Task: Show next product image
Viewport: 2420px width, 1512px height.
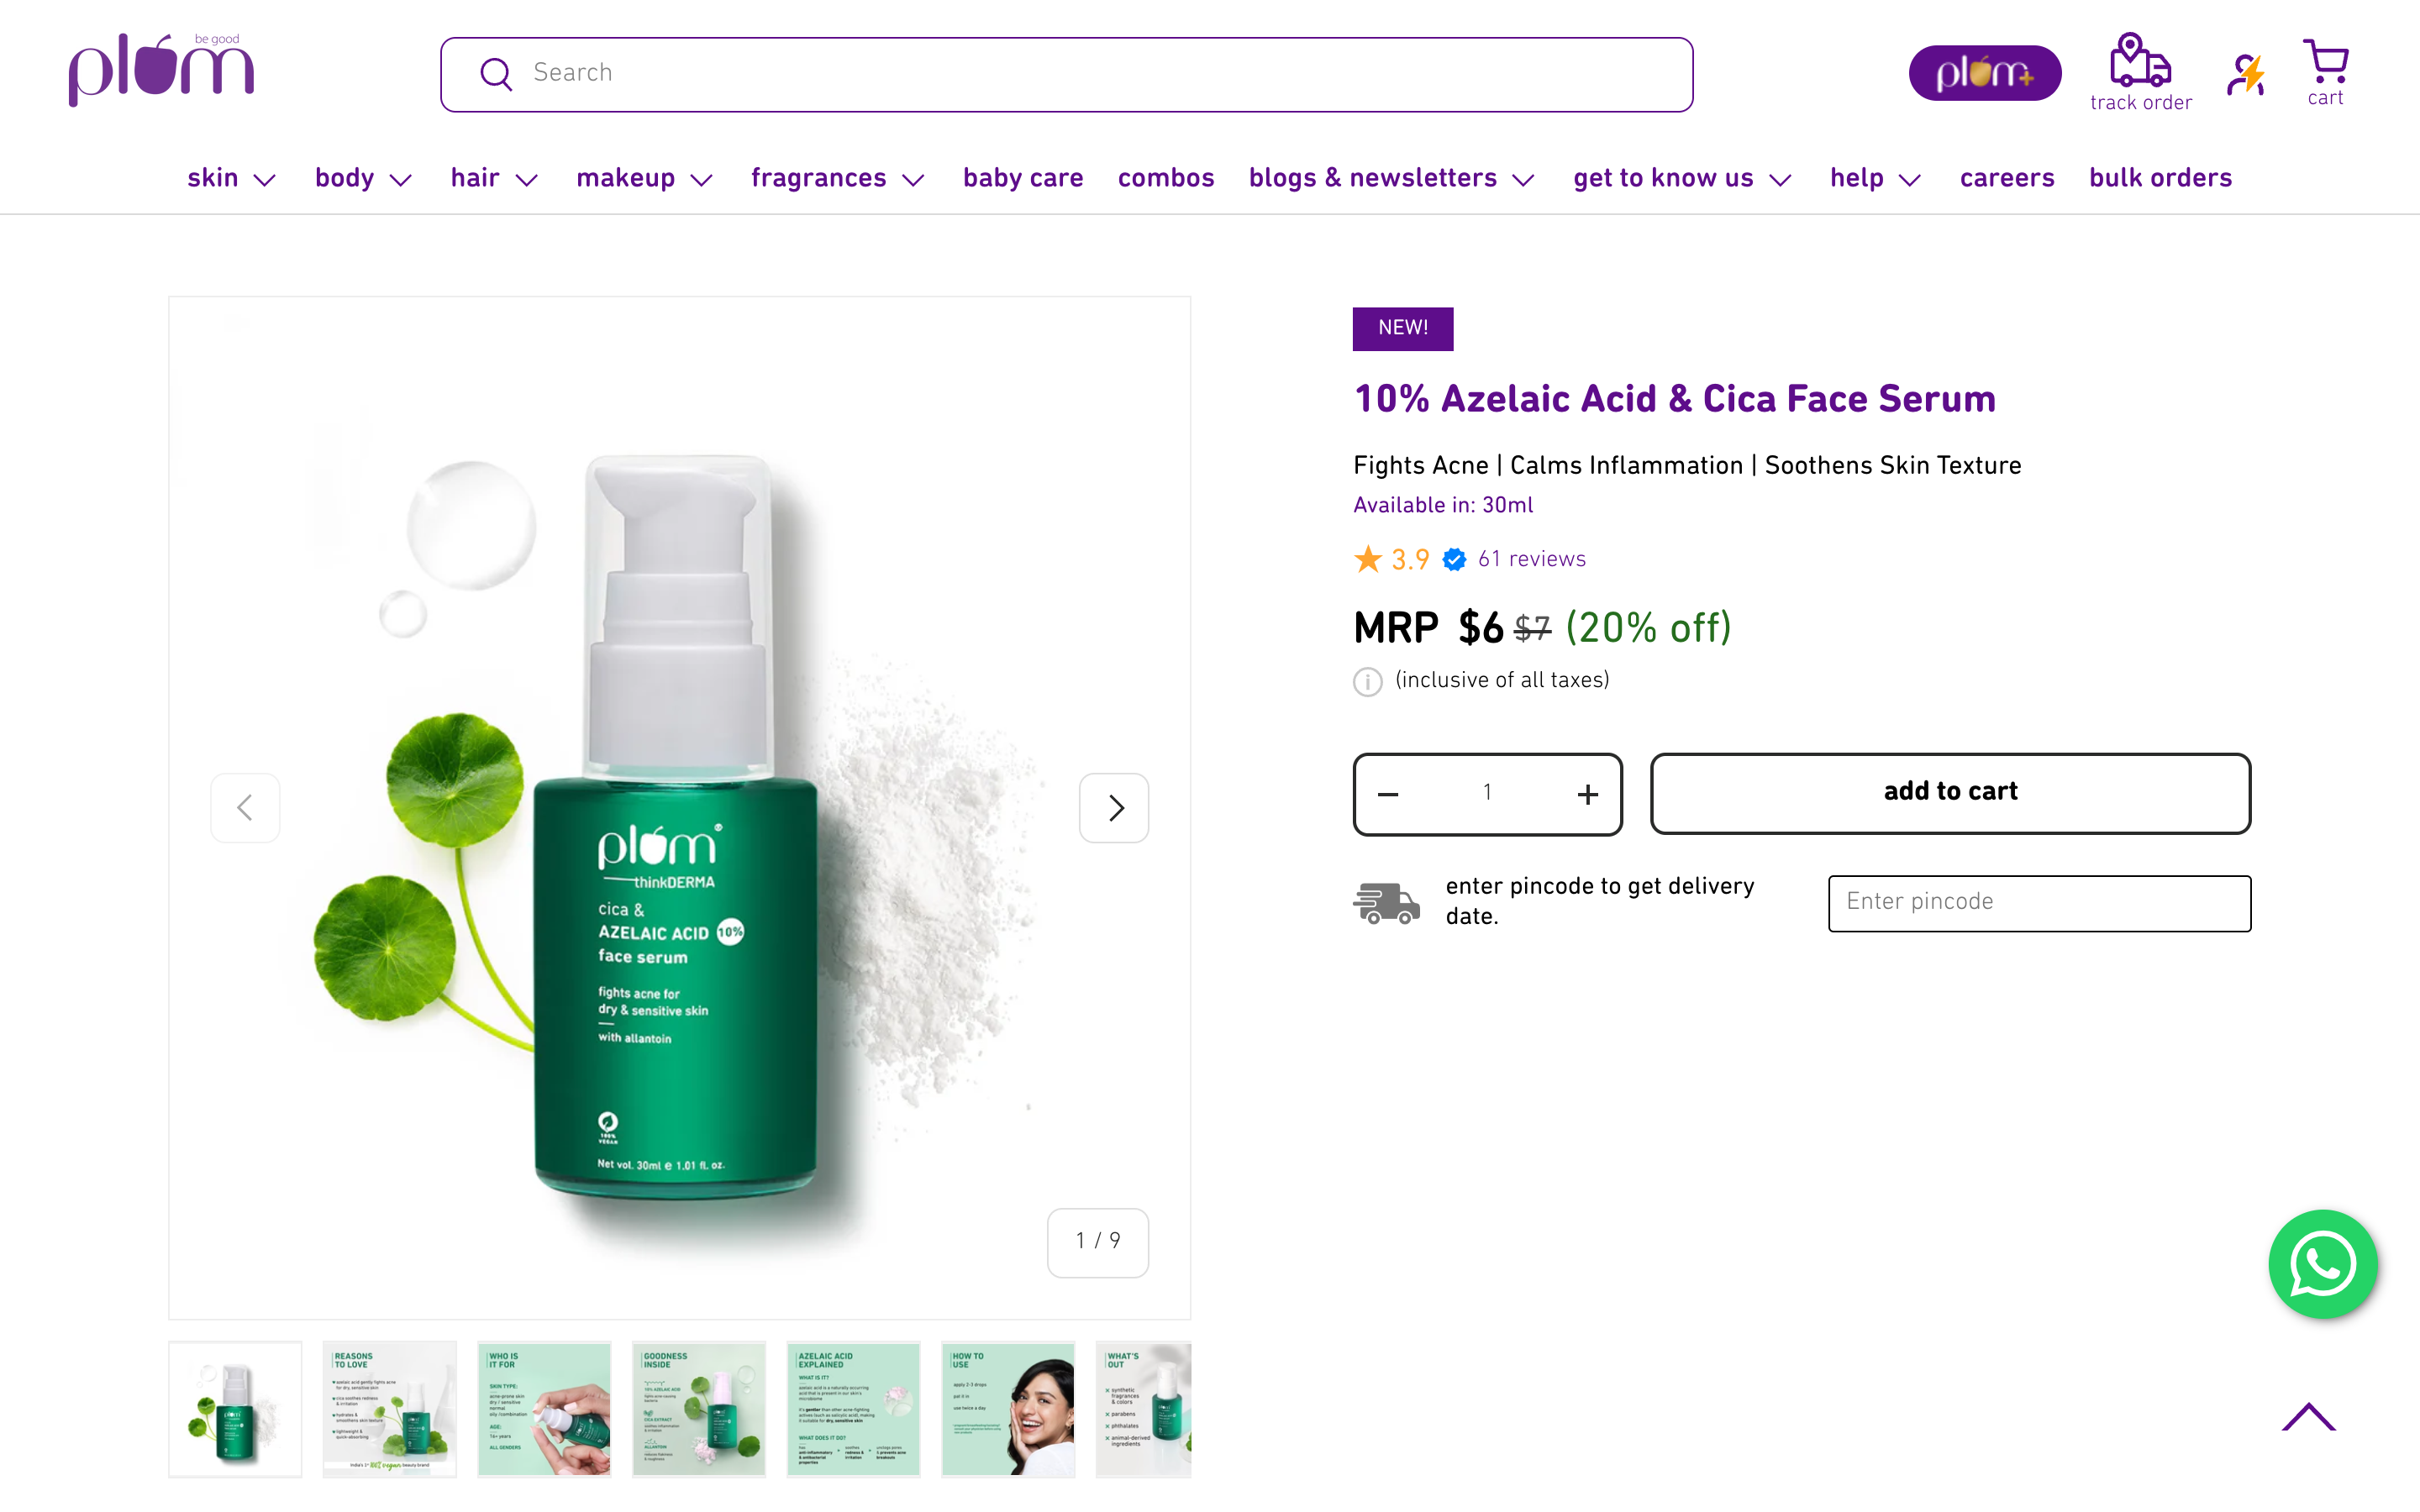Action: tap(1114, 807)
